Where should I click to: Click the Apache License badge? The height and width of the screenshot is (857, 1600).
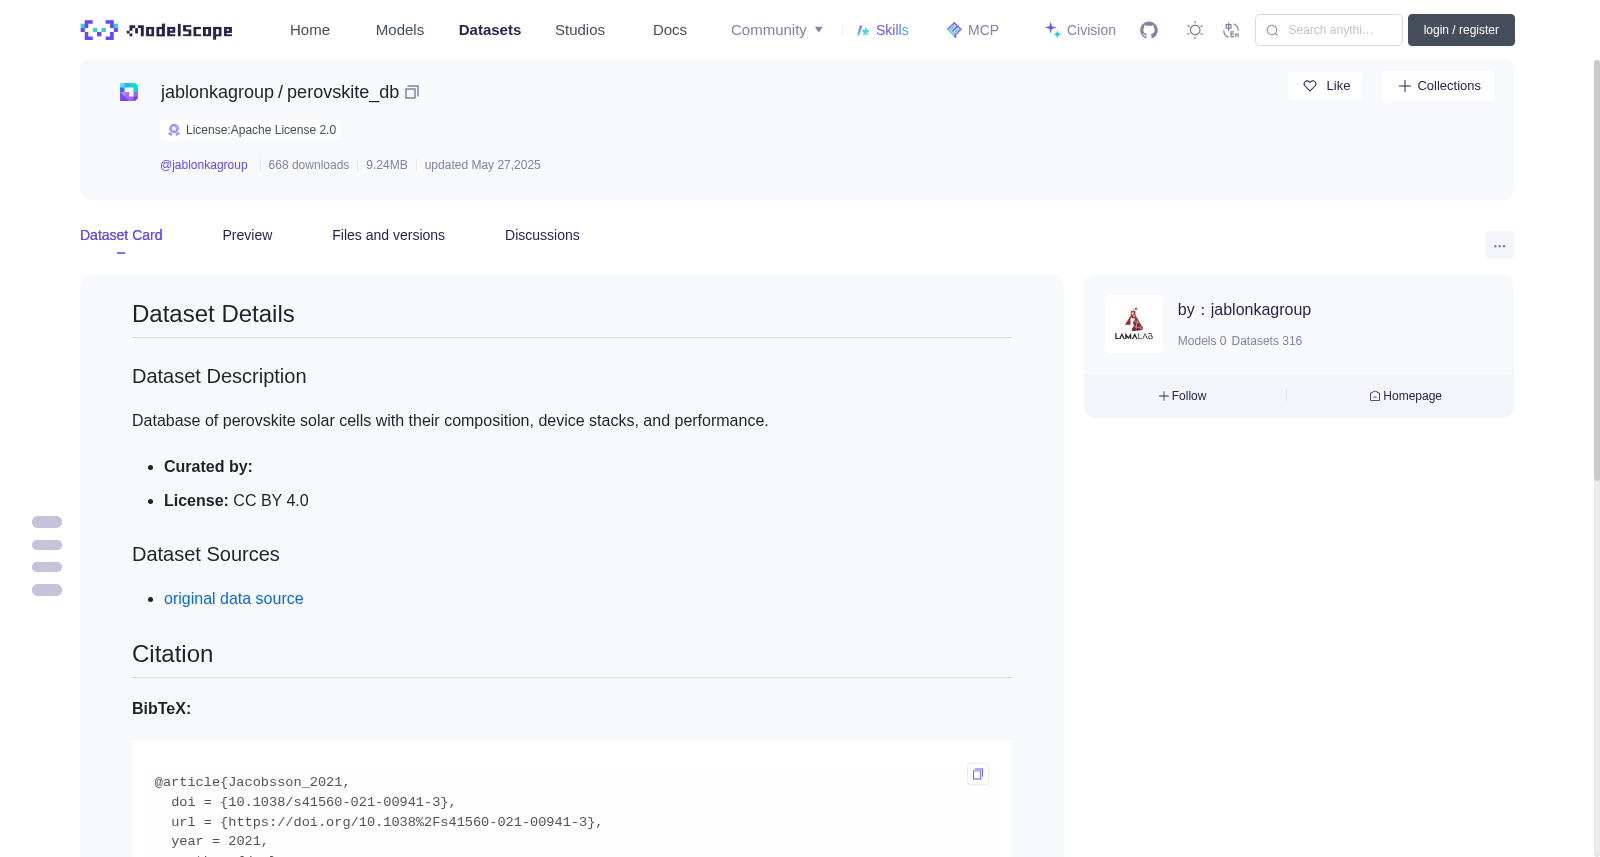tap(251, 130)
